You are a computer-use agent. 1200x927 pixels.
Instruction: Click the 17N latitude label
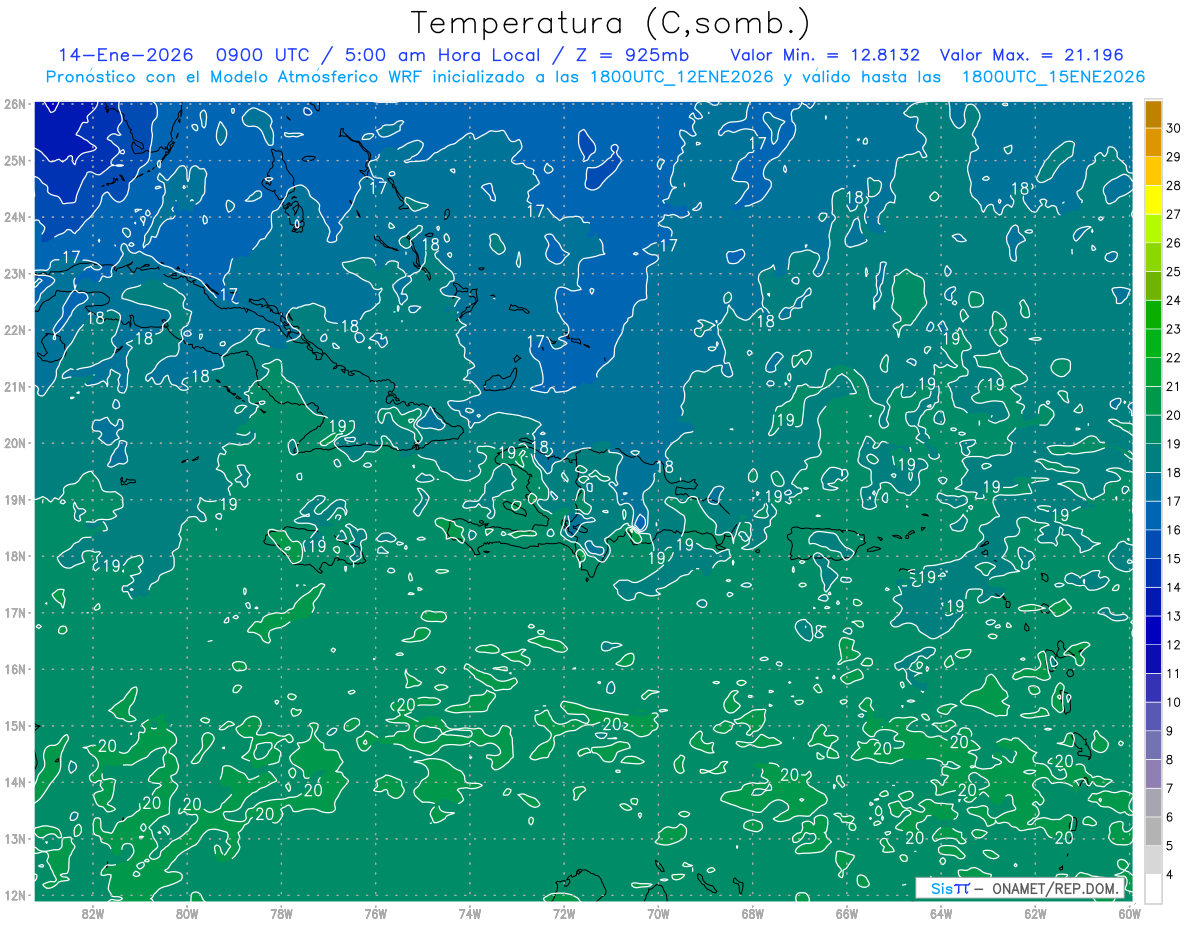(x=14, y=612)
